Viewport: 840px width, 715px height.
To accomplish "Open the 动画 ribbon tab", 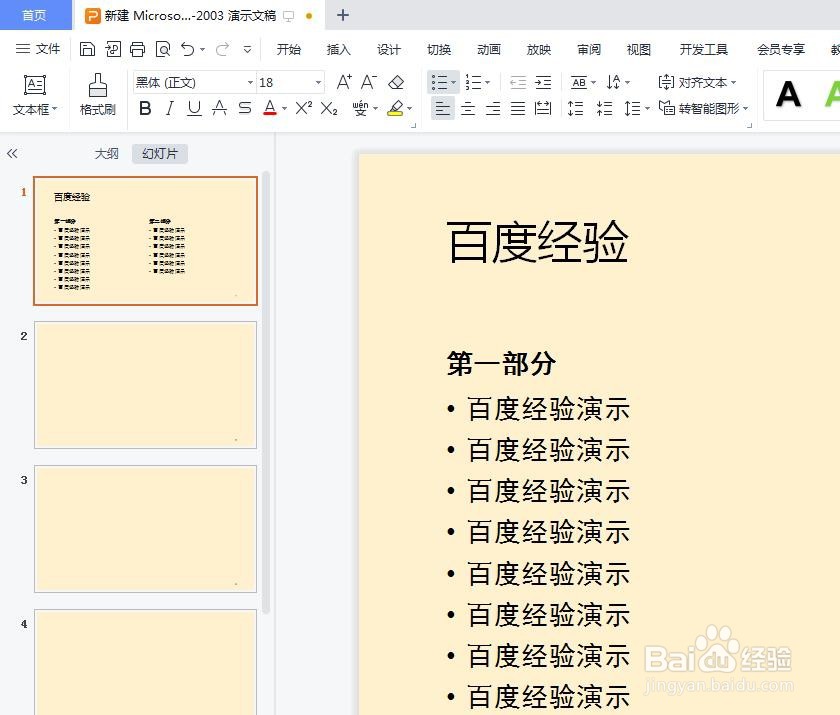I will [489, 49].
